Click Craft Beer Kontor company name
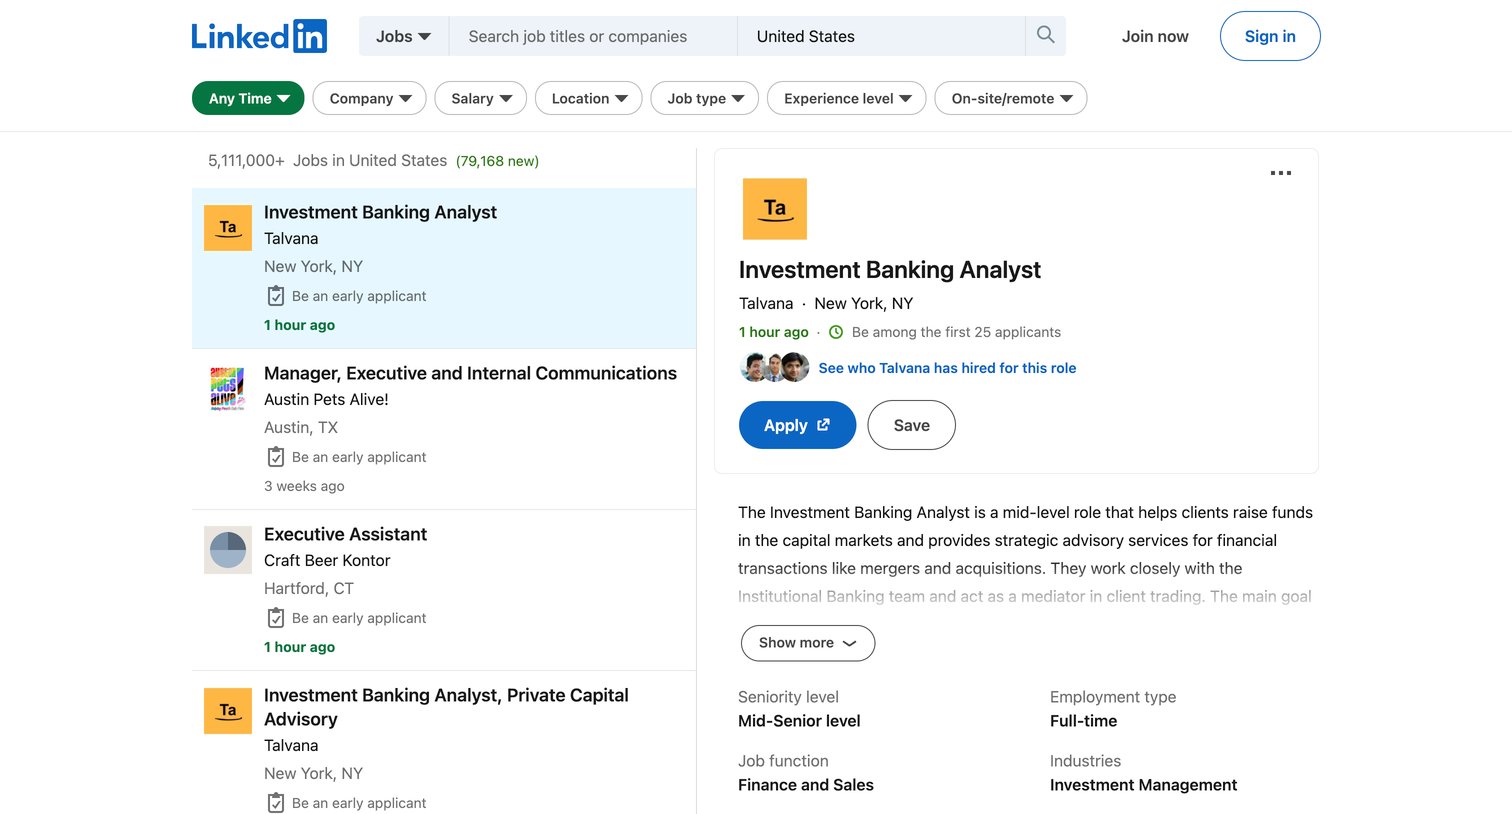The image size is (1512, 814). (327, 560)
